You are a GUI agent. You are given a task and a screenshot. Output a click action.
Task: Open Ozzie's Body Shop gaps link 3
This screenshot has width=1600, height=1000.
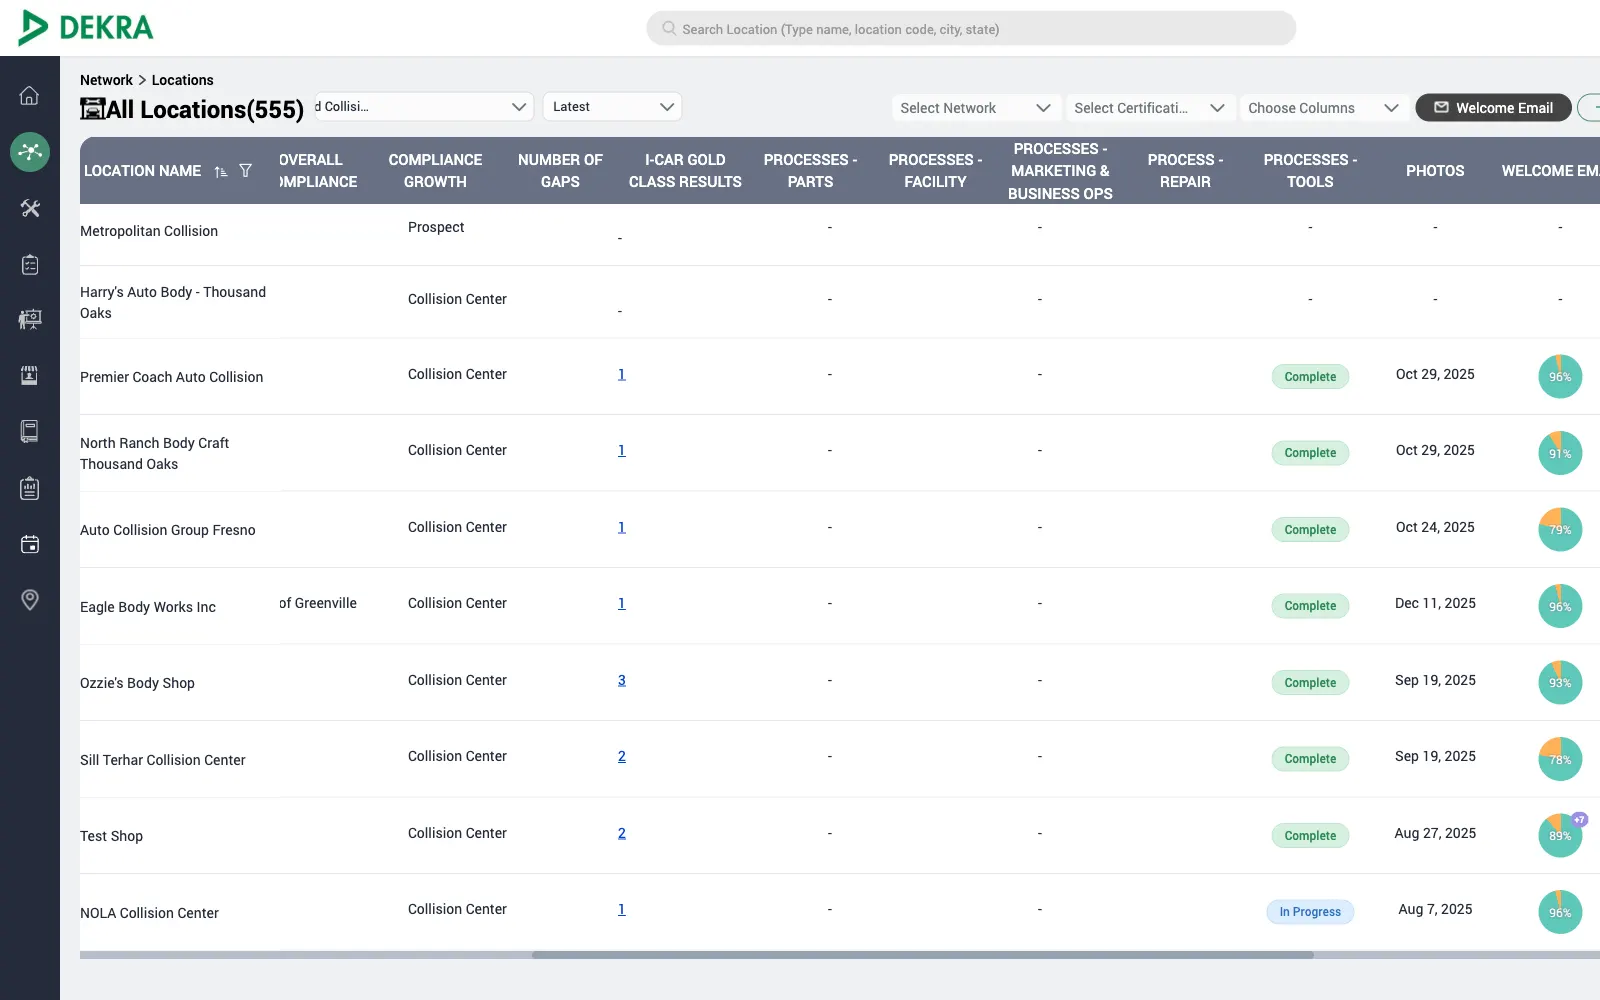622,680
